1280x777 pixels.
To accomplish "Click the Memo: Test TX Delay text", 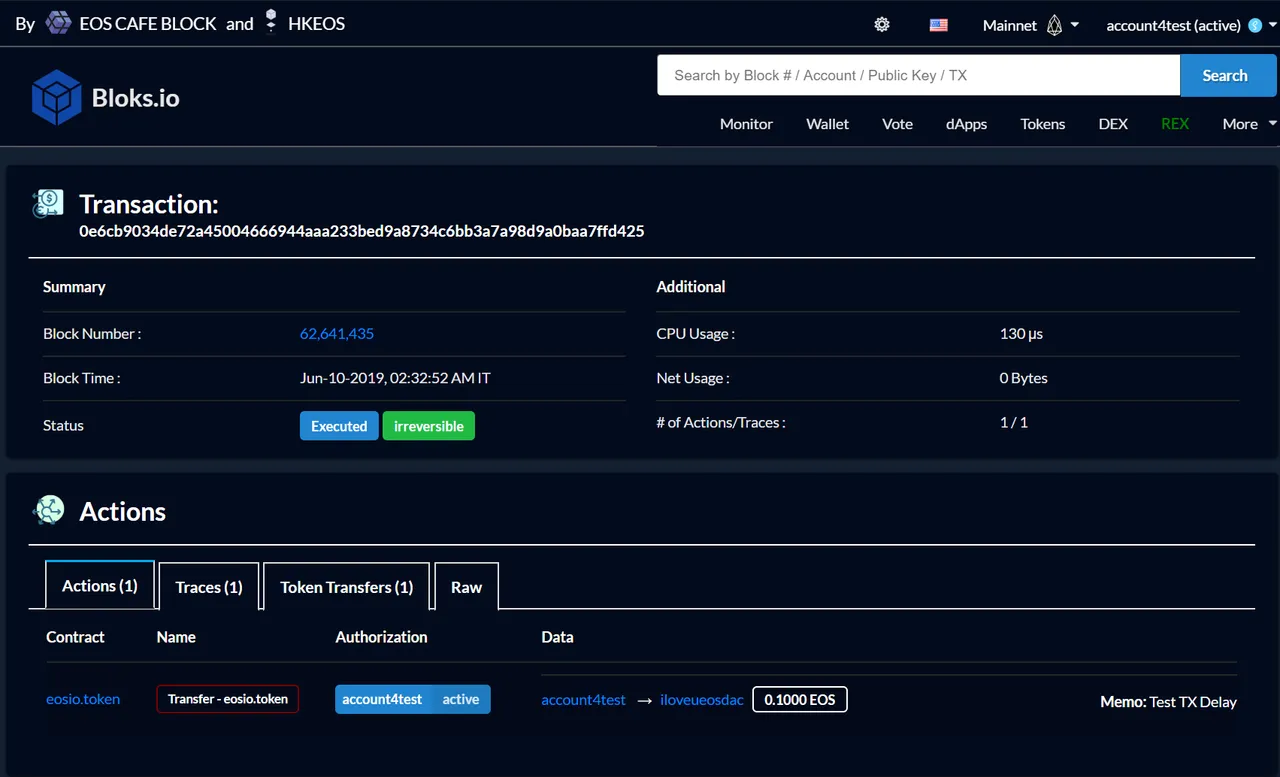I will coord(1168,702).
